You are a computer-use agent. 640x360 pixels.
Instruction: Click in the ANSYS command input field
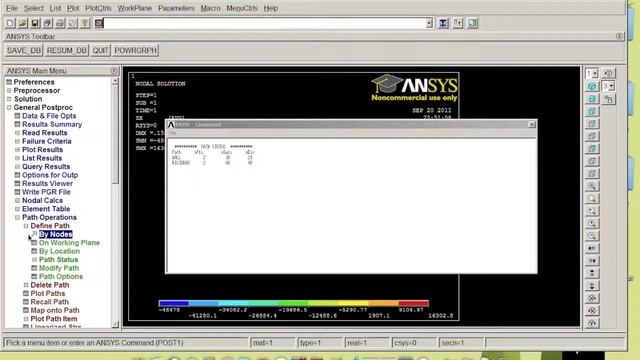click(x=264, y=23)
